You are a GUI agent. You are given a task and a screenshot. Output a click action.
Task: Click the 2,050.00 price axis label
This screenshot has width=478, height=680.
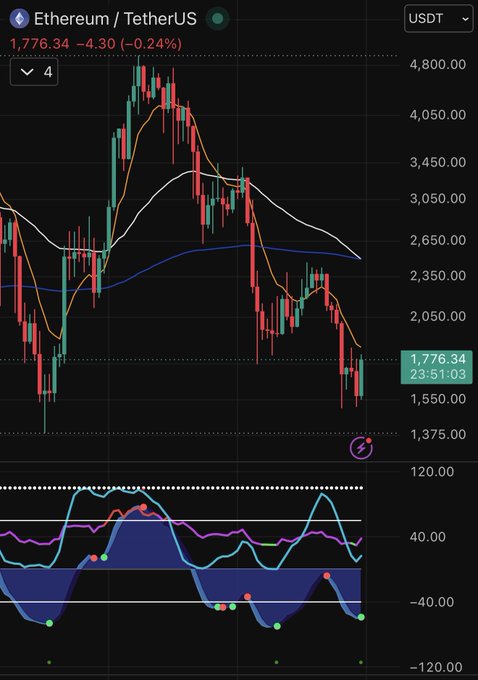point(438,316)
